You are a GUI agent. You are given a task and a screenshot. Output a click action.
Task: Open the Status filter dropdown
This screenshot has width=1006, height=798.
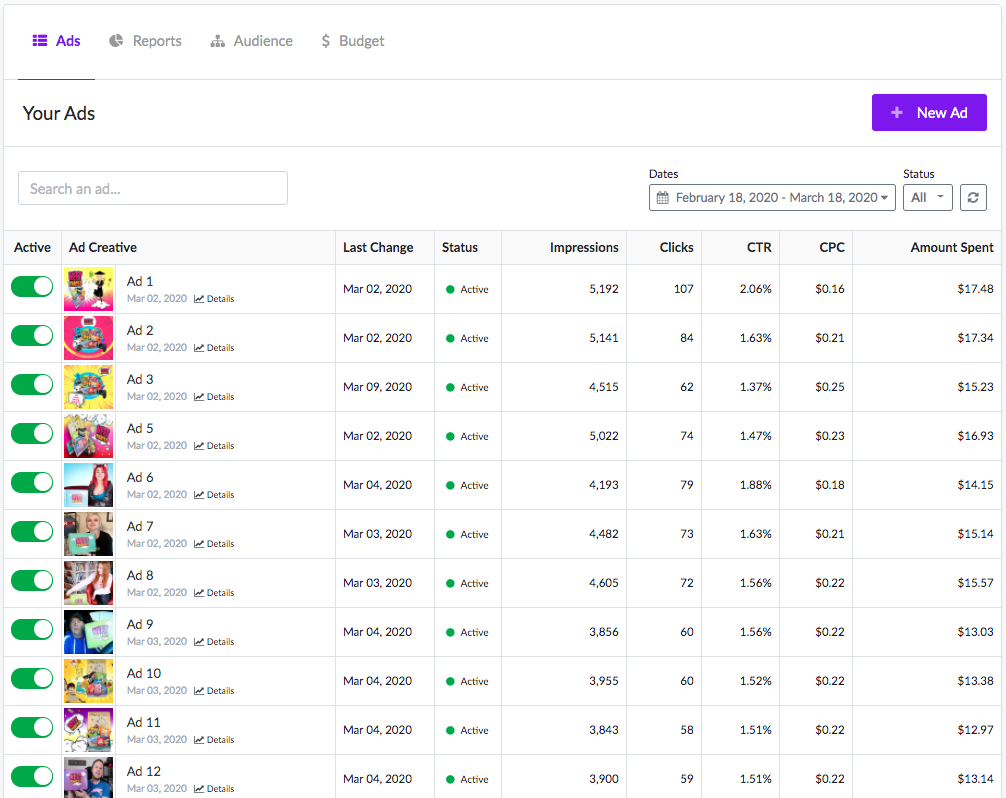point(928,198)
